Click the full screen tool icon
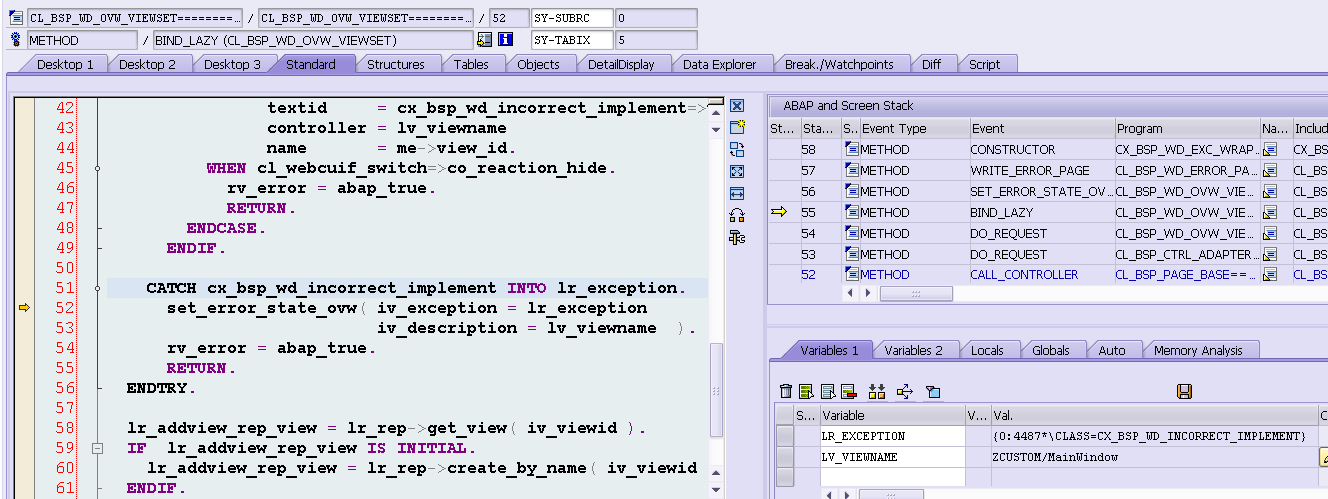Screen dimensions: 1328x499 pos(737,171)
